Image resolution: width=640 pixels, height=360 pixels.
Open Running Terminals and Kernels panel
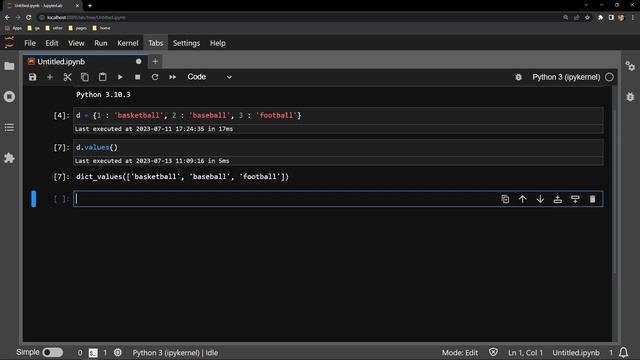click(9, 97)
